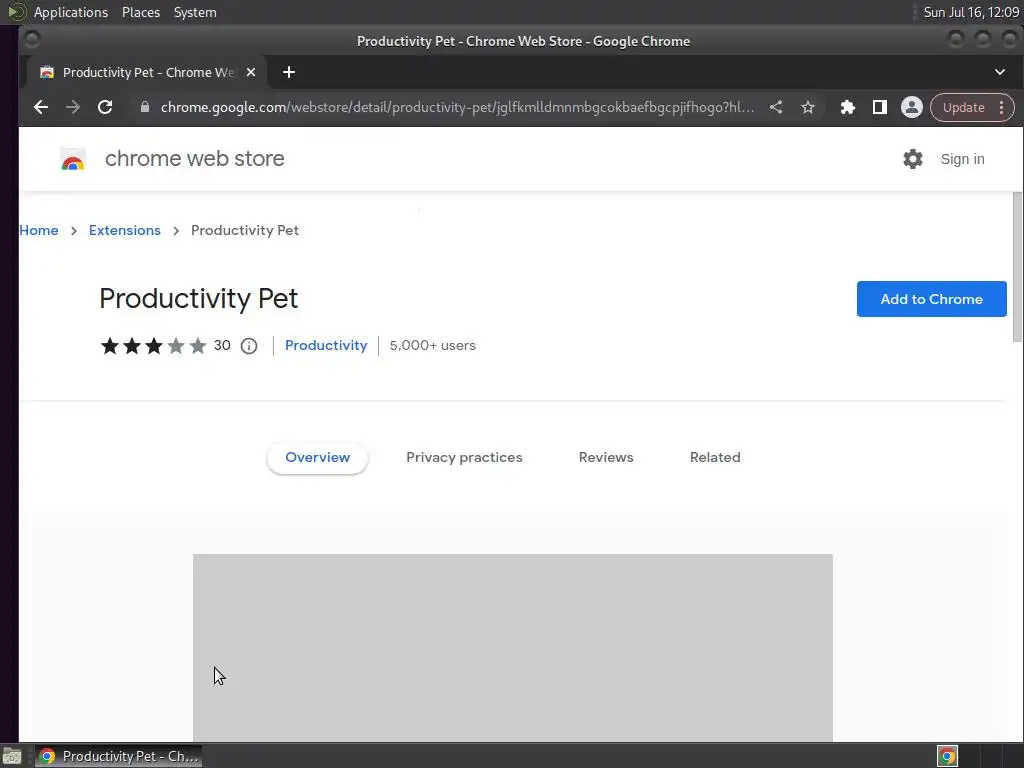Open the Applications menu
Screen dimensions: 1024x768
coord(71,12)
